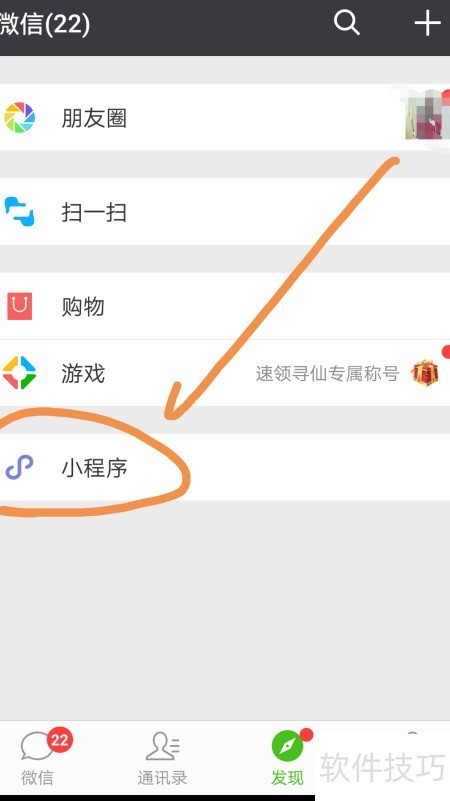Open the blurred friend avatar thumbnail
Viewport: 450px width, 801px height.
427,117
